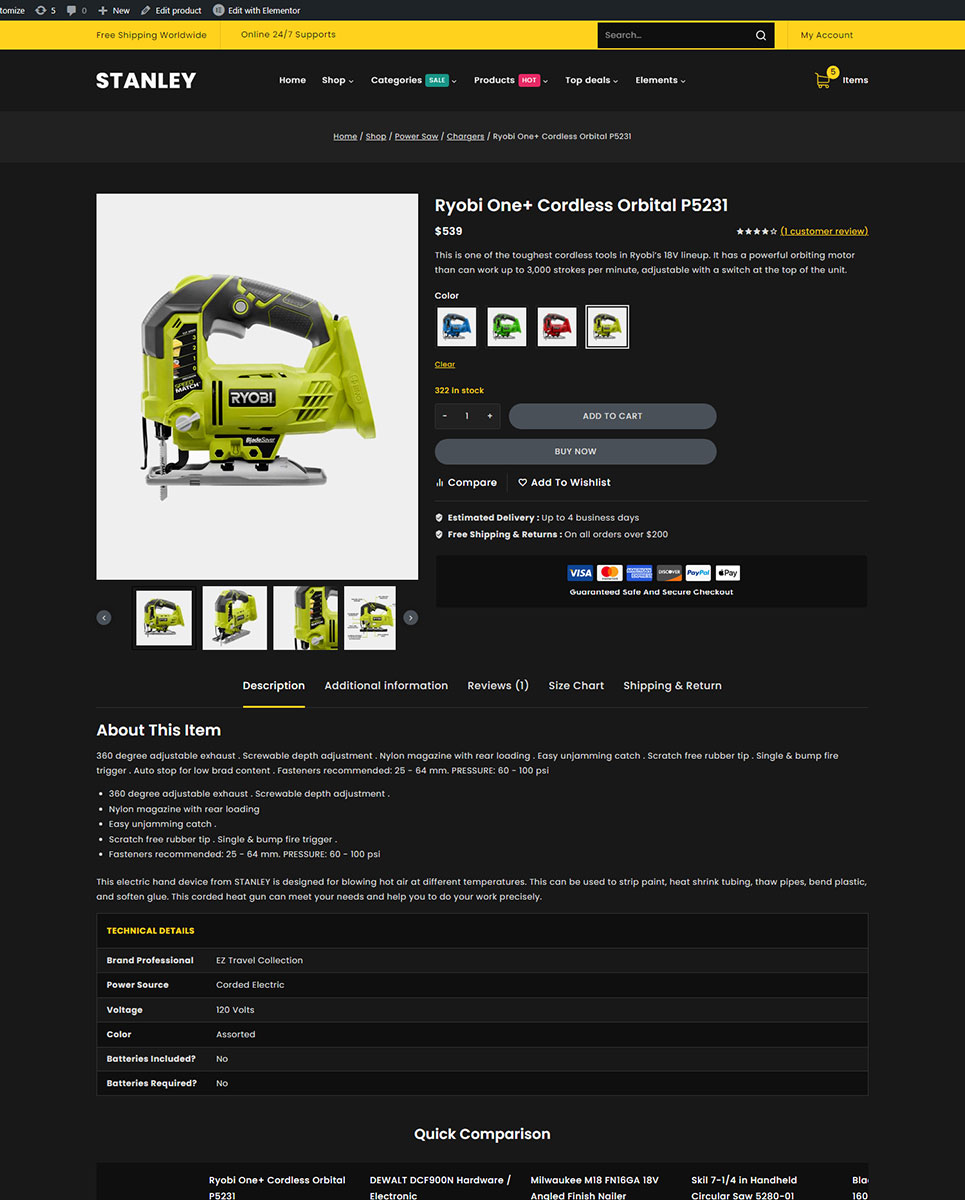Type in the Search input field
This screenshot has height=1200, width=965.
(x=672, y=35)
